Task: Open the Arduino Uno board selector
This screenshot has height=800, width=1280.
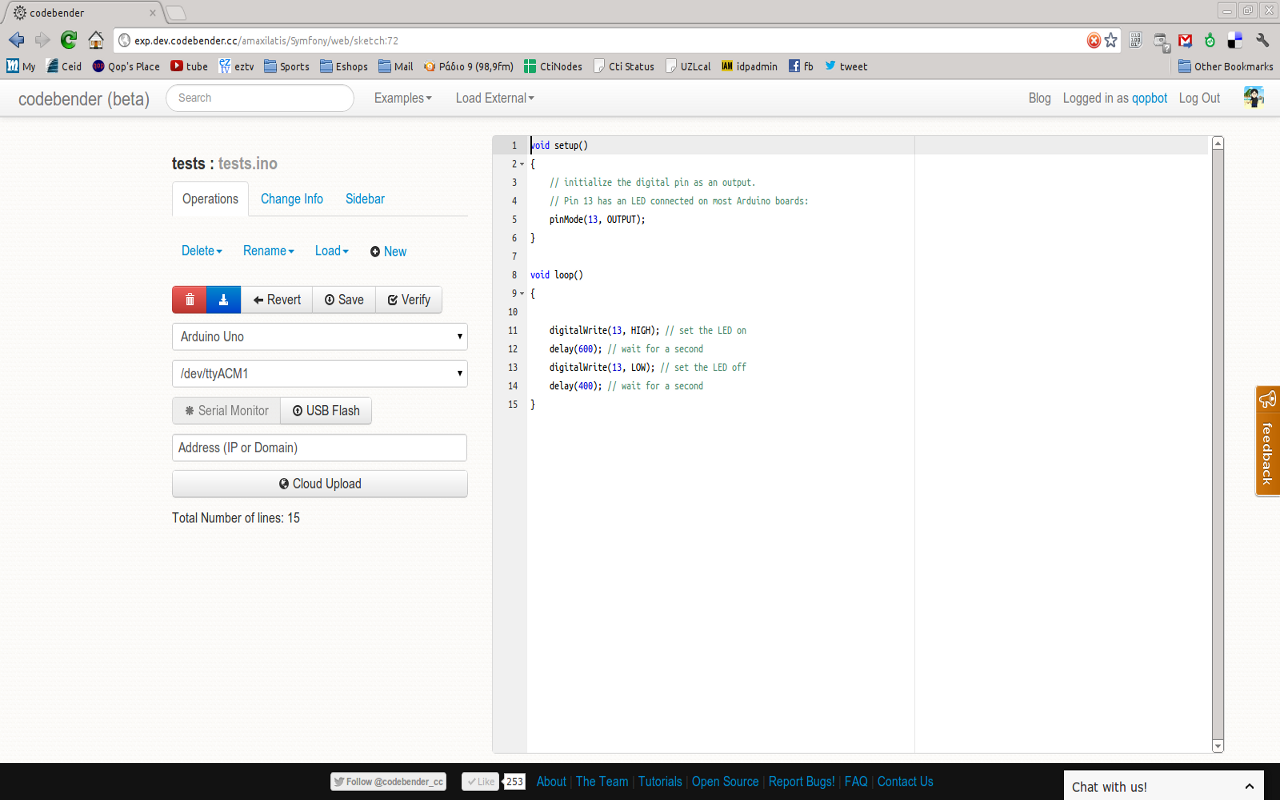Action: tap(320, 337)
